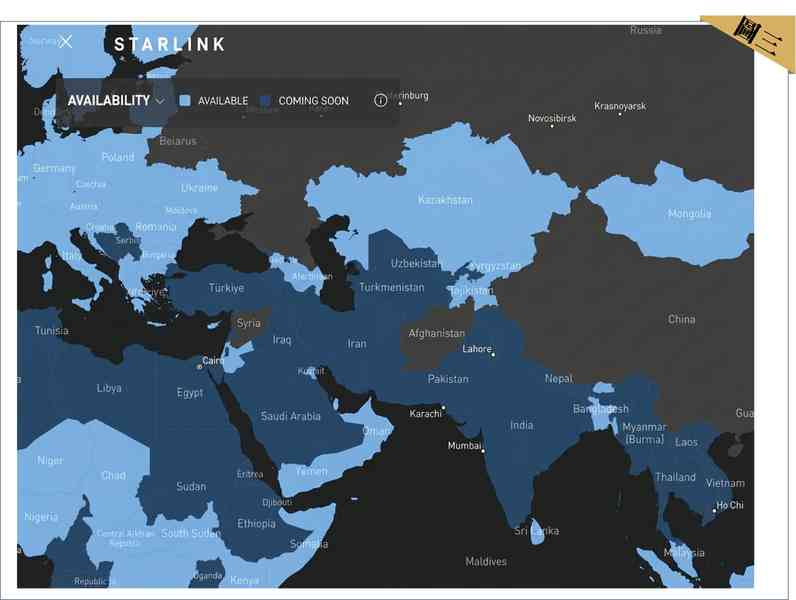
Task: Select Afghanistan on the map
Action: [437, 333]
